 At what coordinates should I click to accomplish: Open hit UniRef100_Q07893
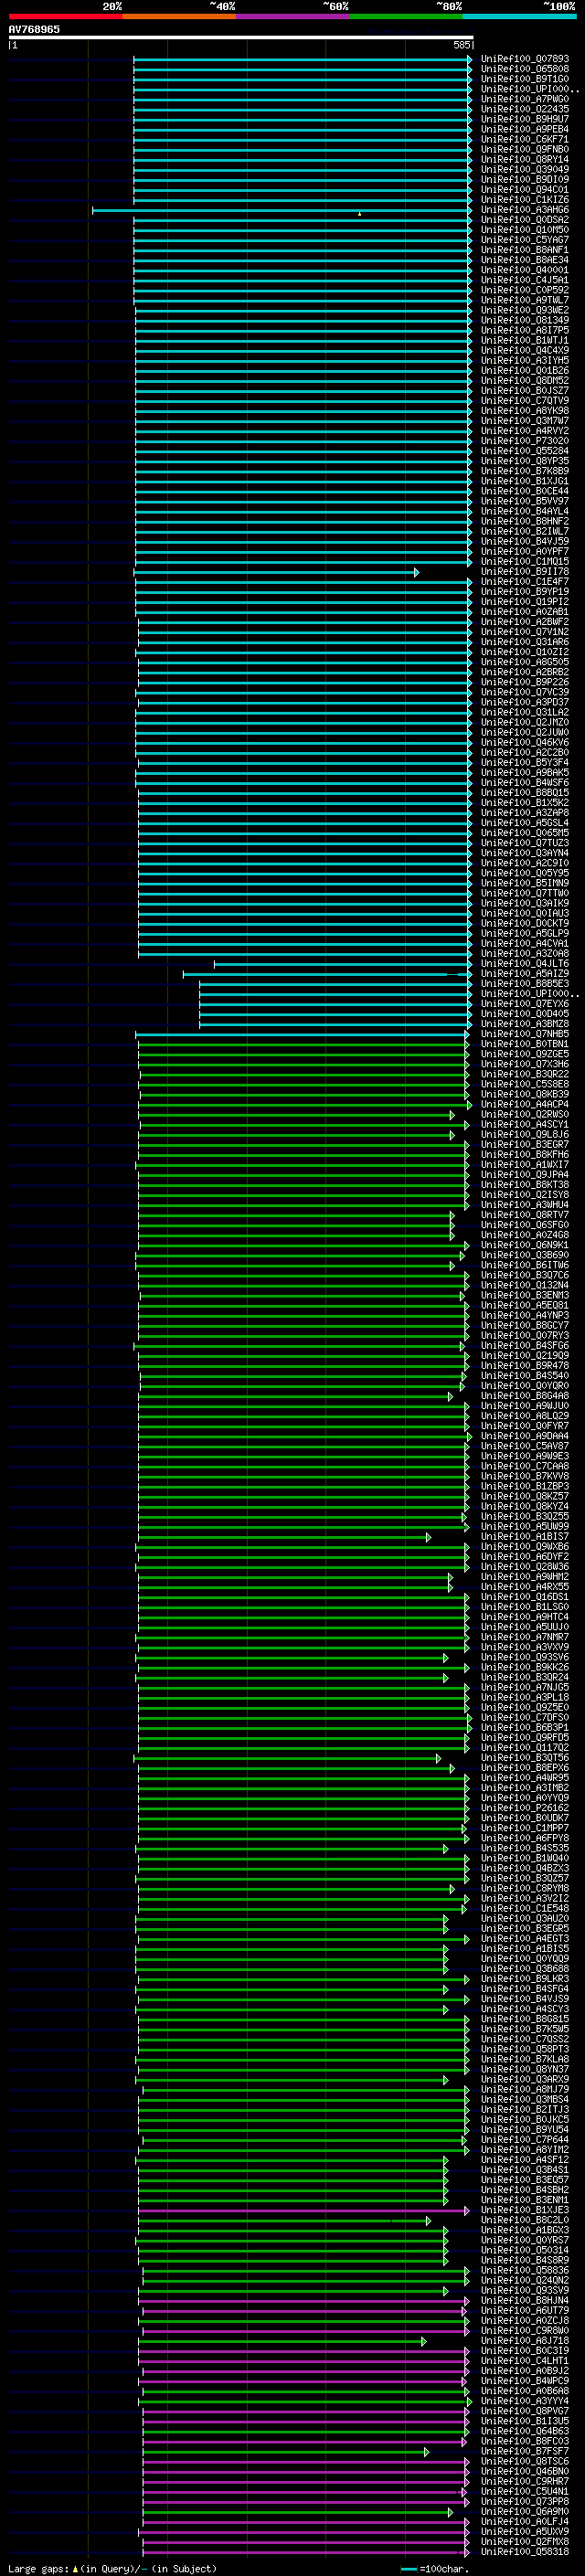pos(525,59)
